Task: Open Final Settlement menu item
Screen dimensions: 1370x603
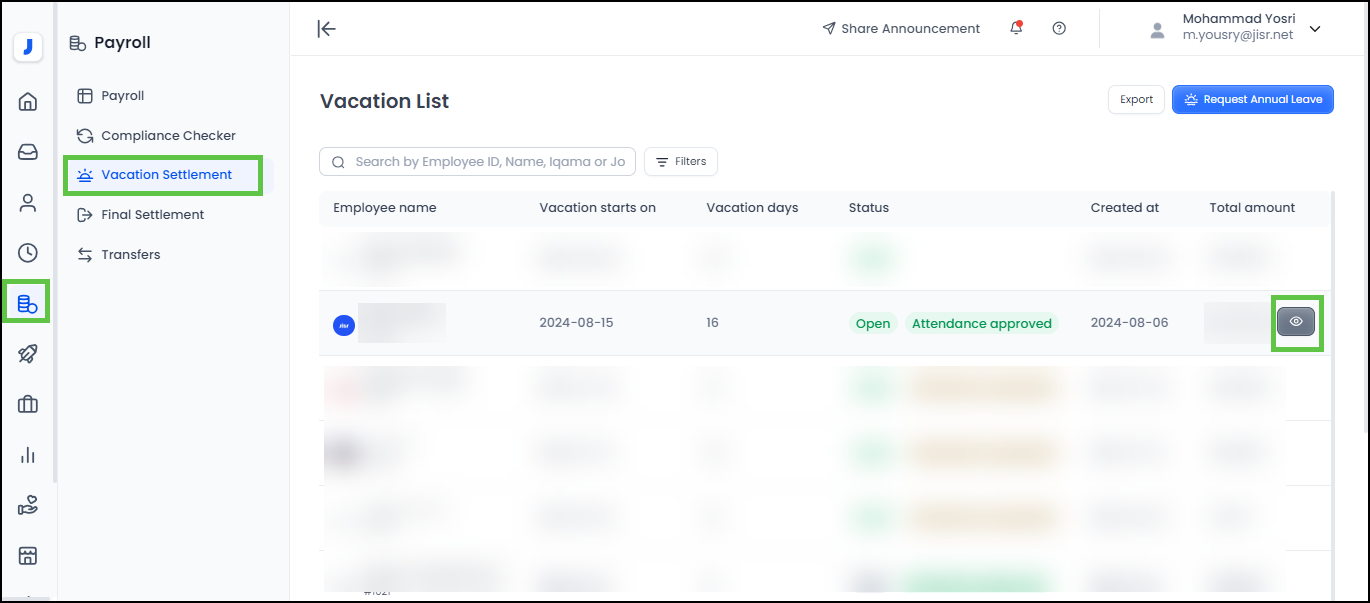Action: tap(152, 214)
